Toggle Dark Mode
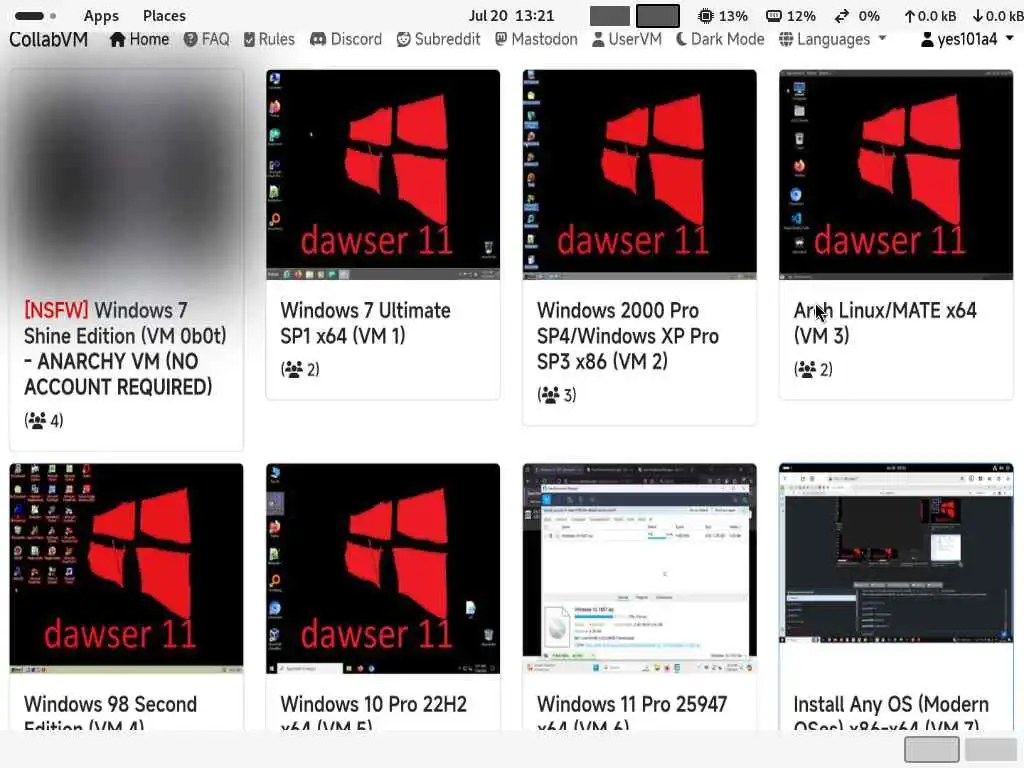The height and width of the screenshot is (768, 1024). [x=720, y=39]
